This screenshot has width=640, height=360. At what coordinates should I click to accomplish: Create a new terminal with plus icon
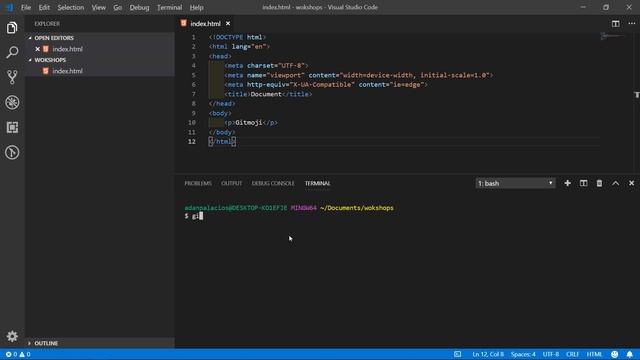click(567, 183)
